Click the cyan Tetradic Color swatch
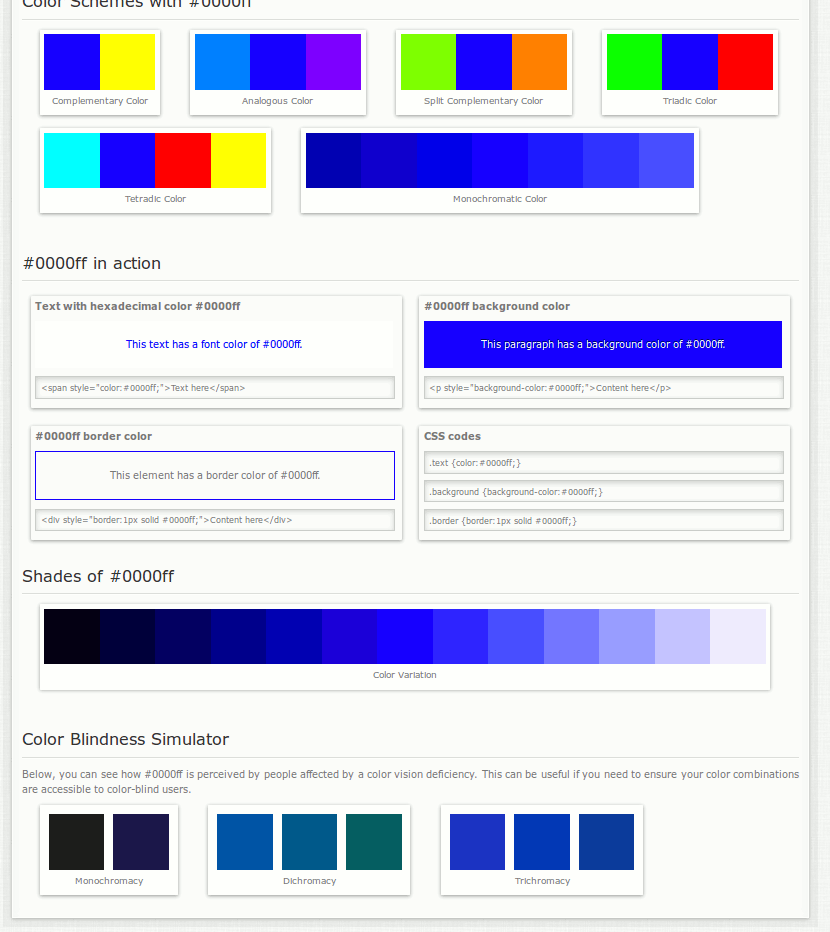Viewport: 830px width, 932px height. pyautogui.click(x=71, y=160)
